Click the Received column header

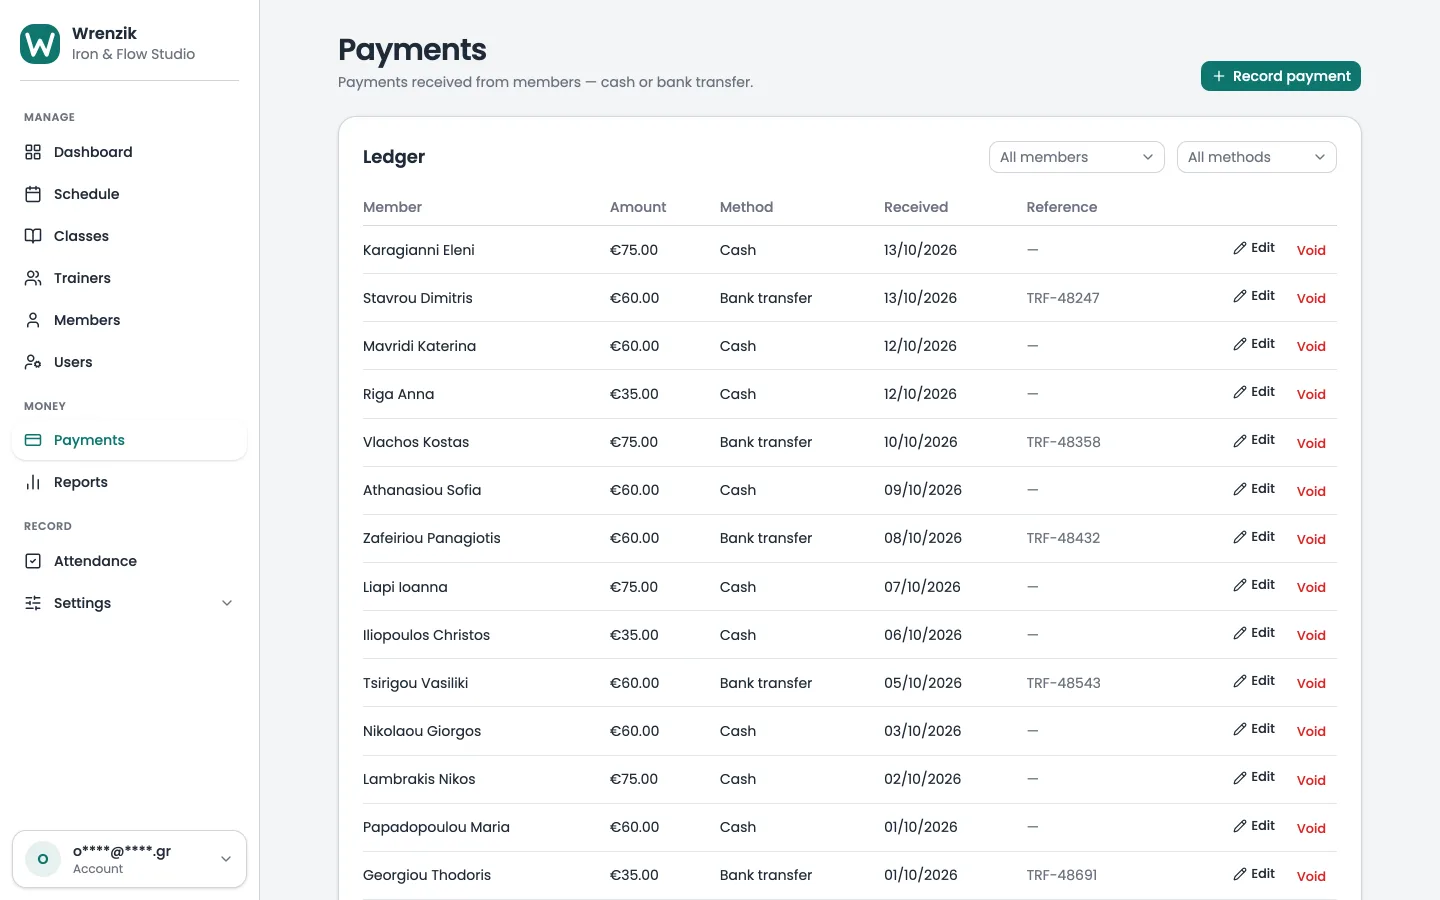click(x=916, y=207)
